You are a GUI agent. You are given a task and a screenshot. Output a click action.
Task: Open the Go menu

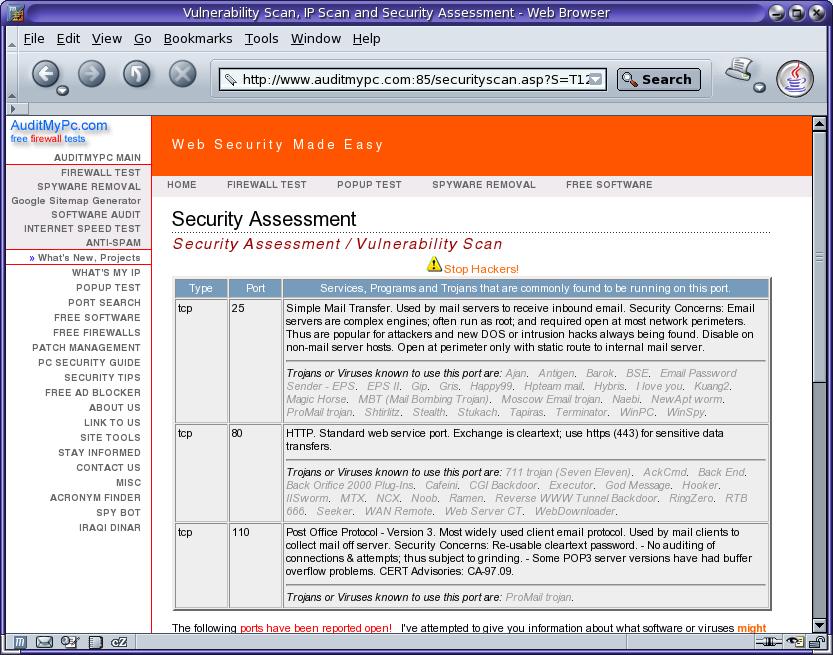click(142, 39)
